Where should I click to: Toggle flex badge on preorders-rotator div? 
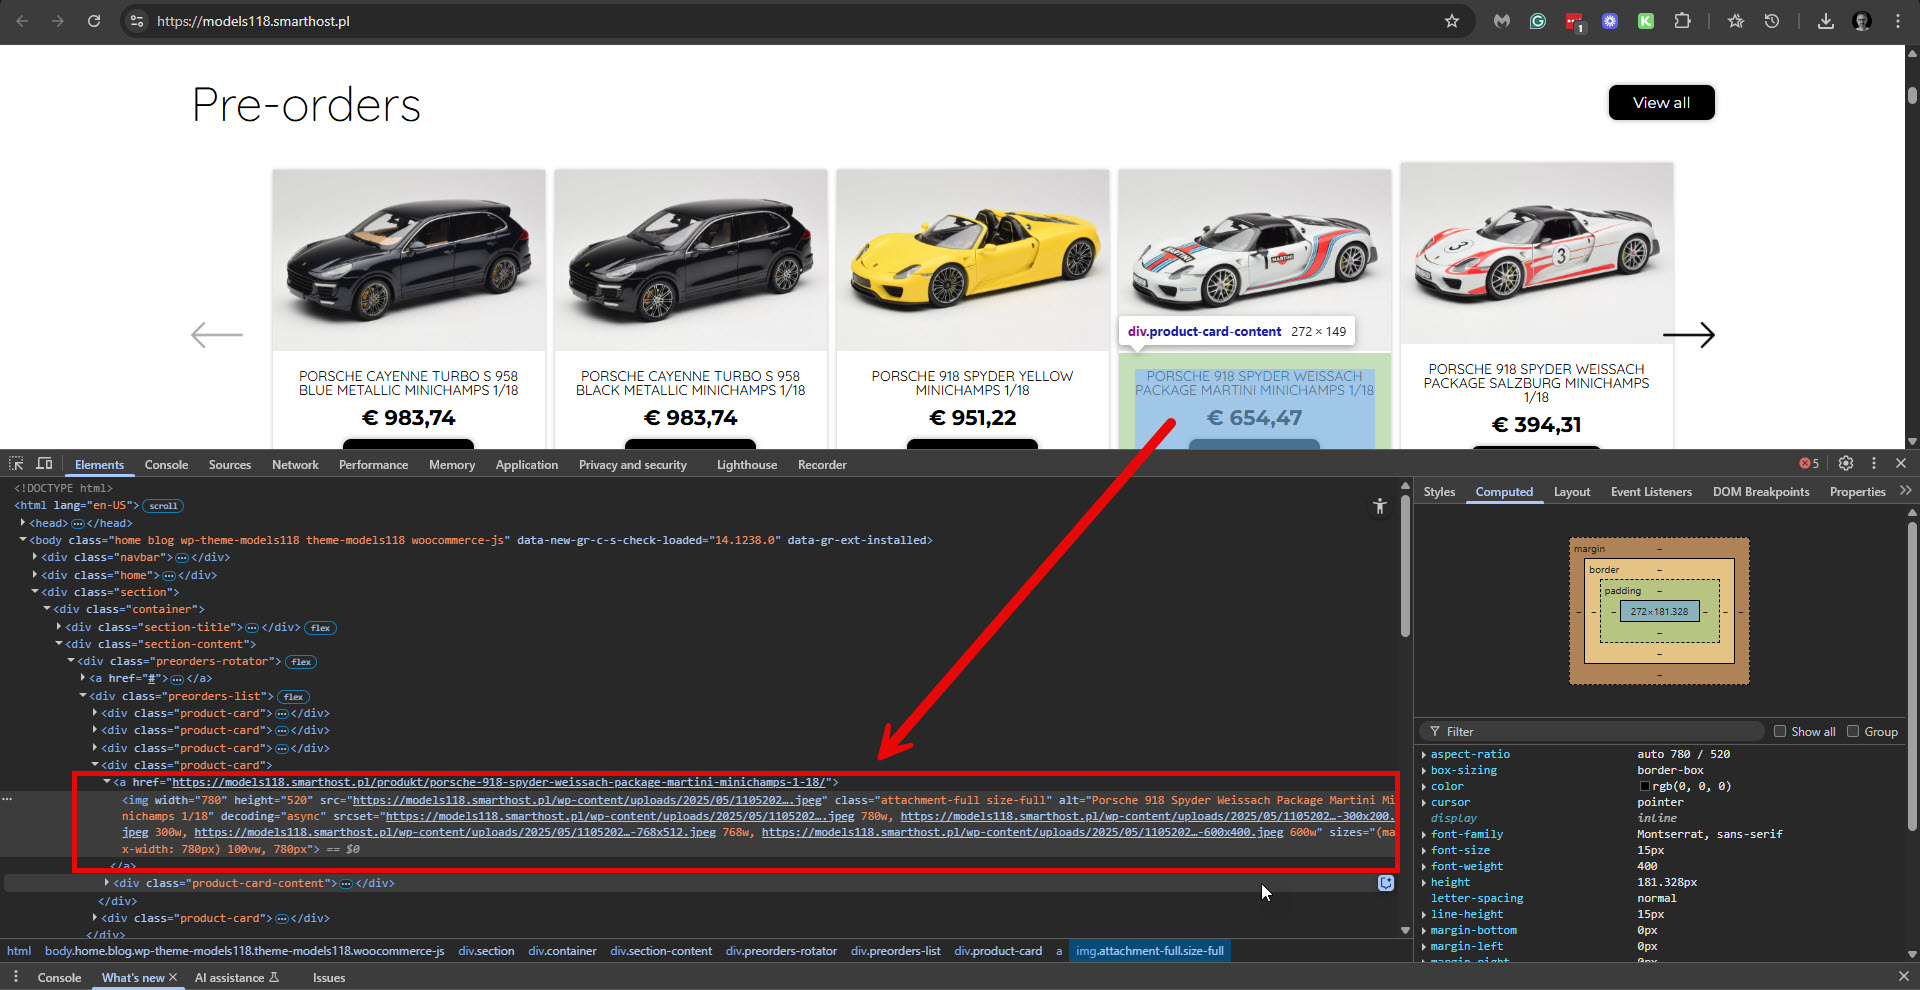coord(301,662)
